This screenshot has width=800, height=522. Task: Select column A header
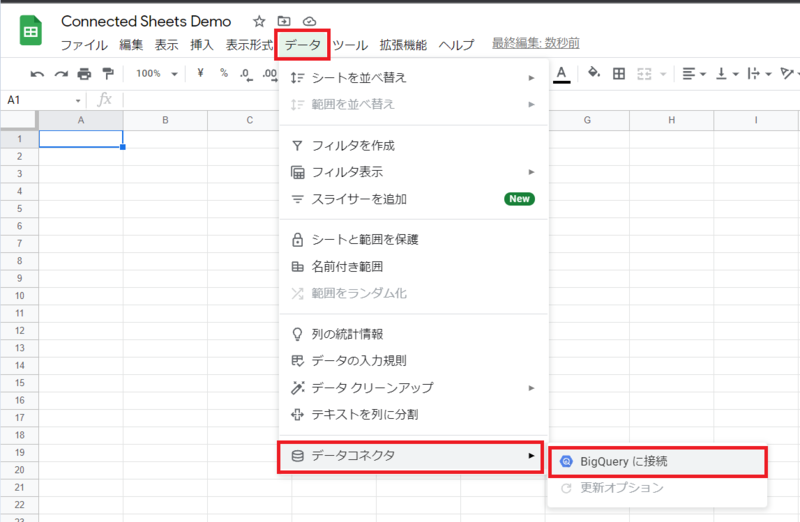pos(81,120)
